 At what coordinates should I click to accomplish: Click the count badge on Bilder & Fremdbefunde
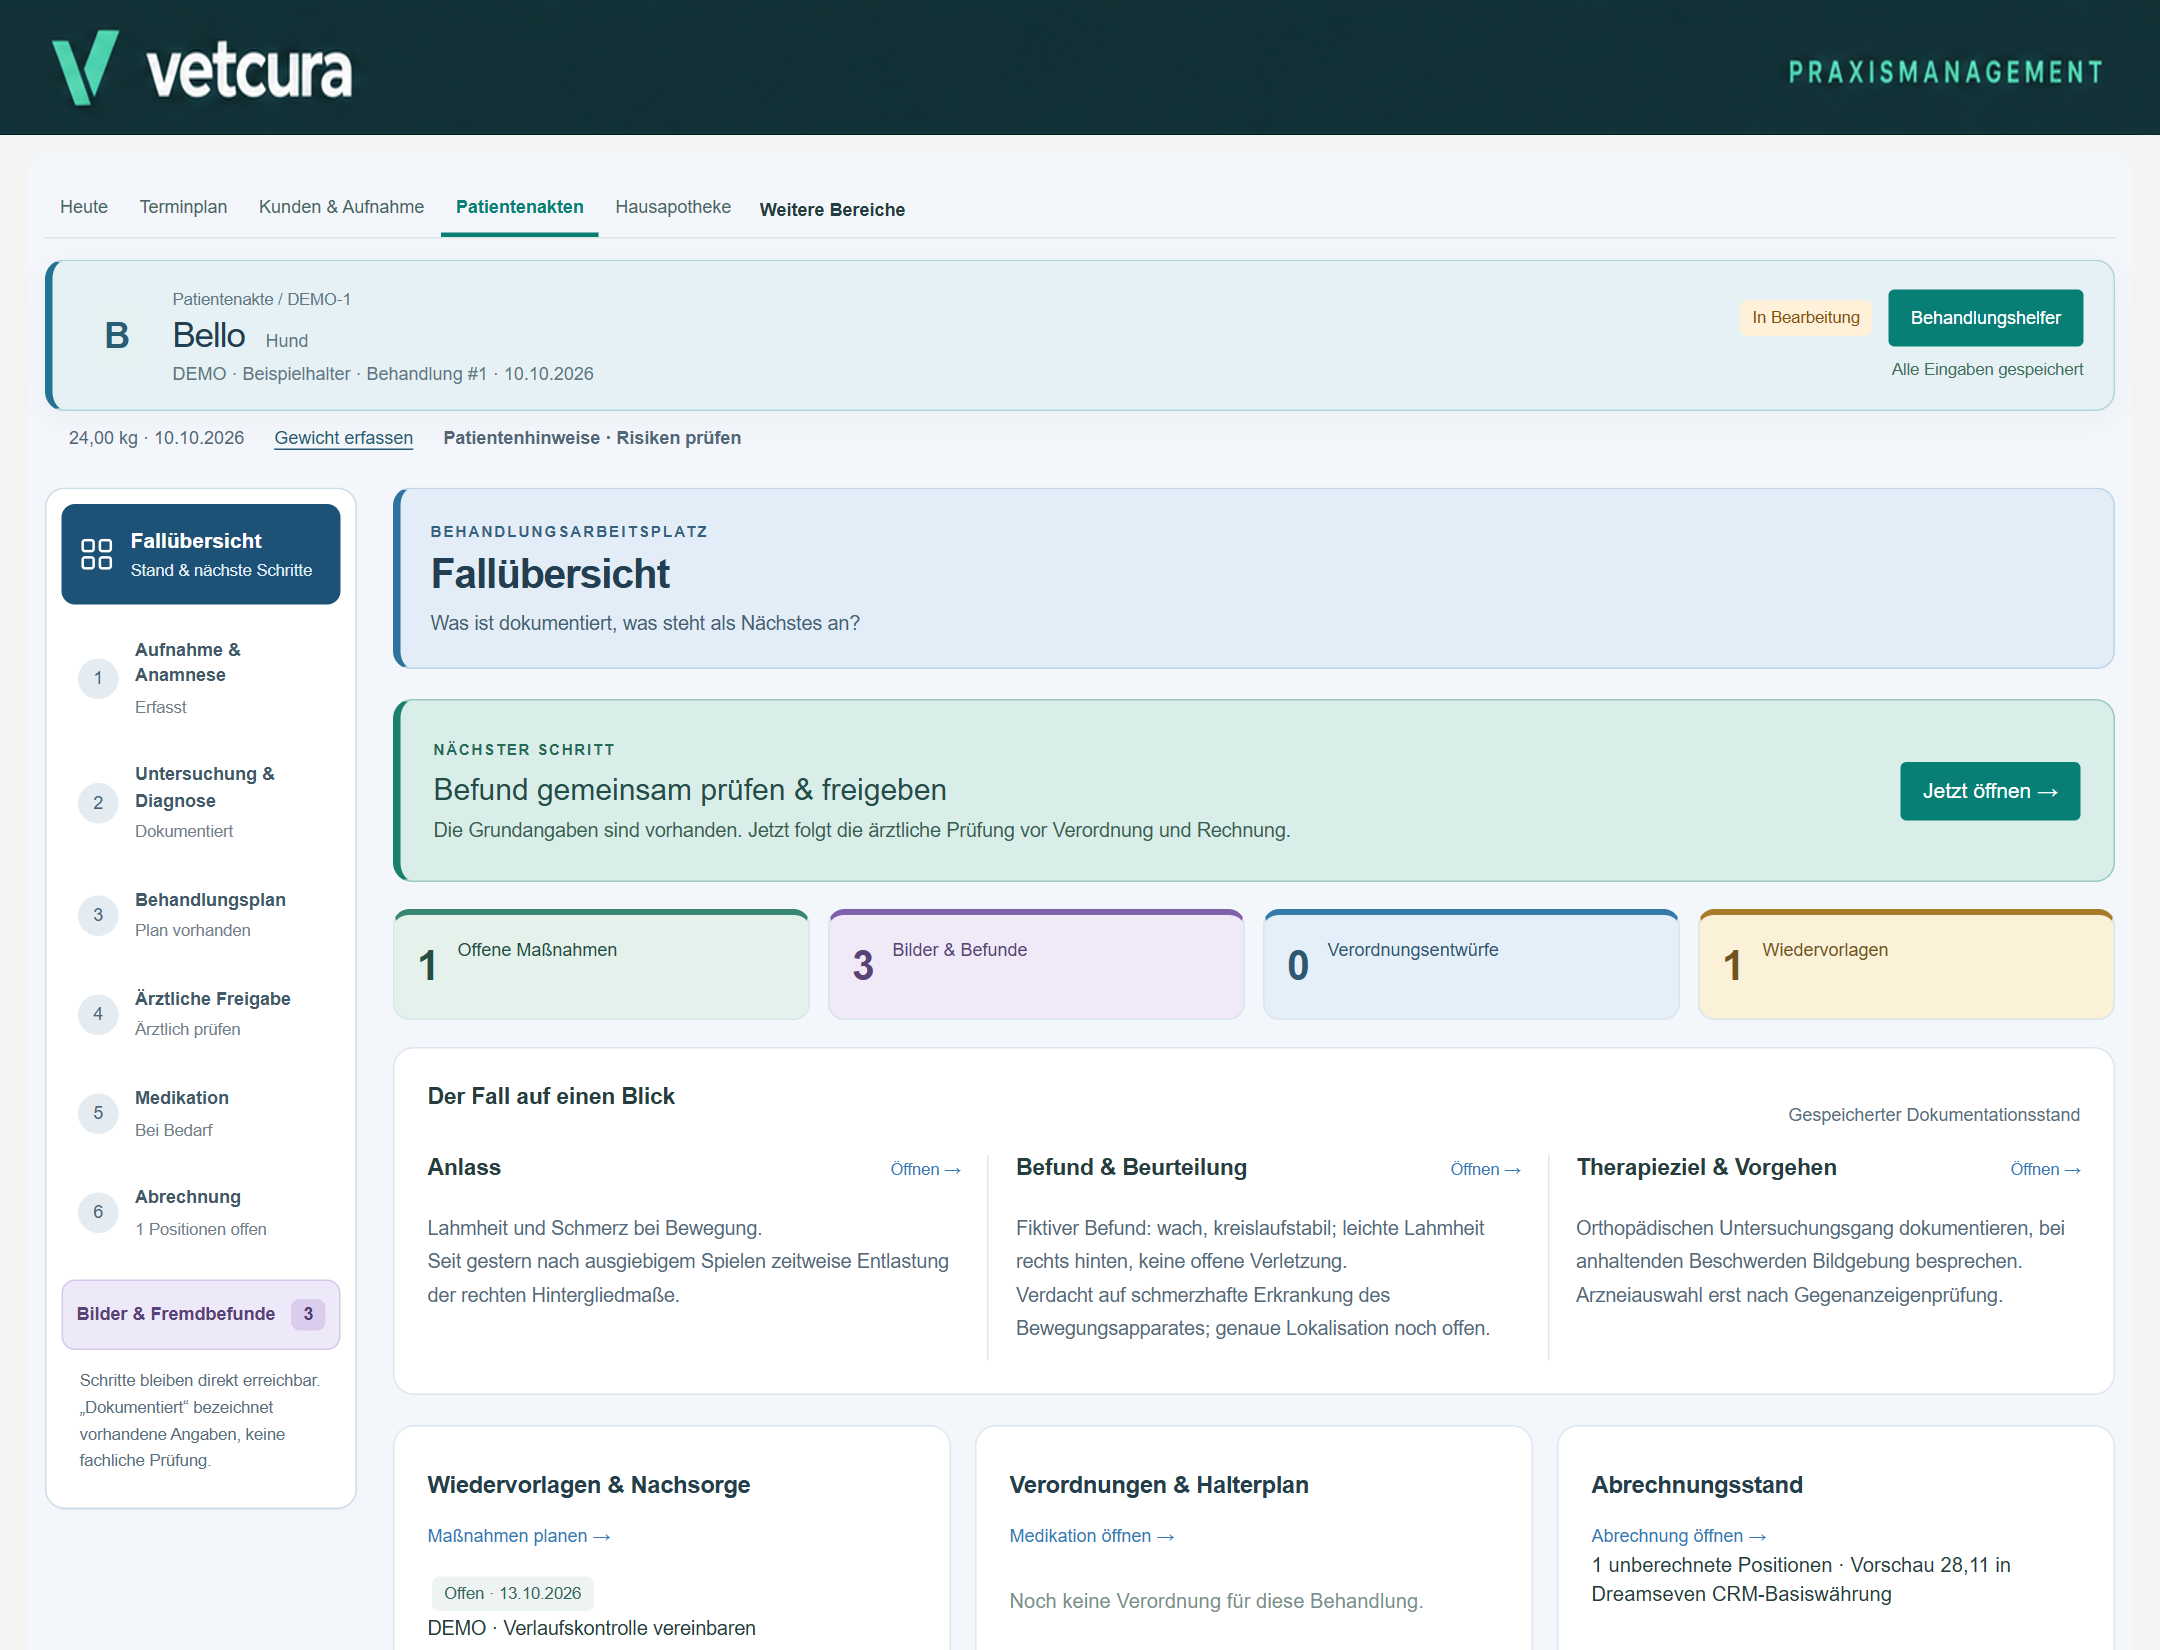tap(308, 1314)
